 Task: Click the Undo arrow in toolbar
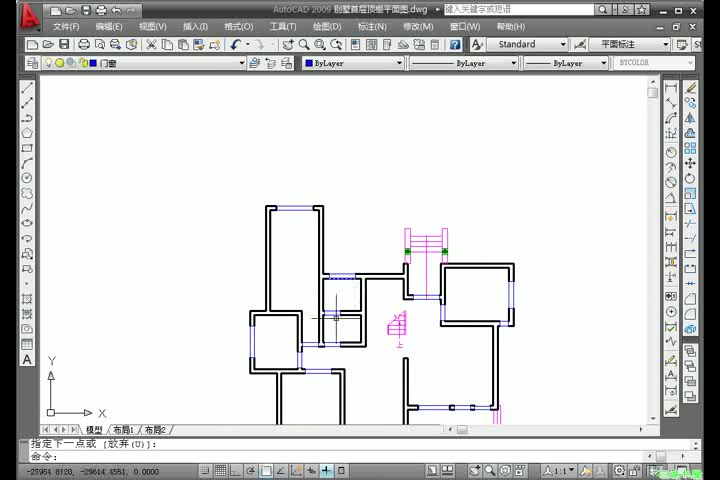click(236, 45)
